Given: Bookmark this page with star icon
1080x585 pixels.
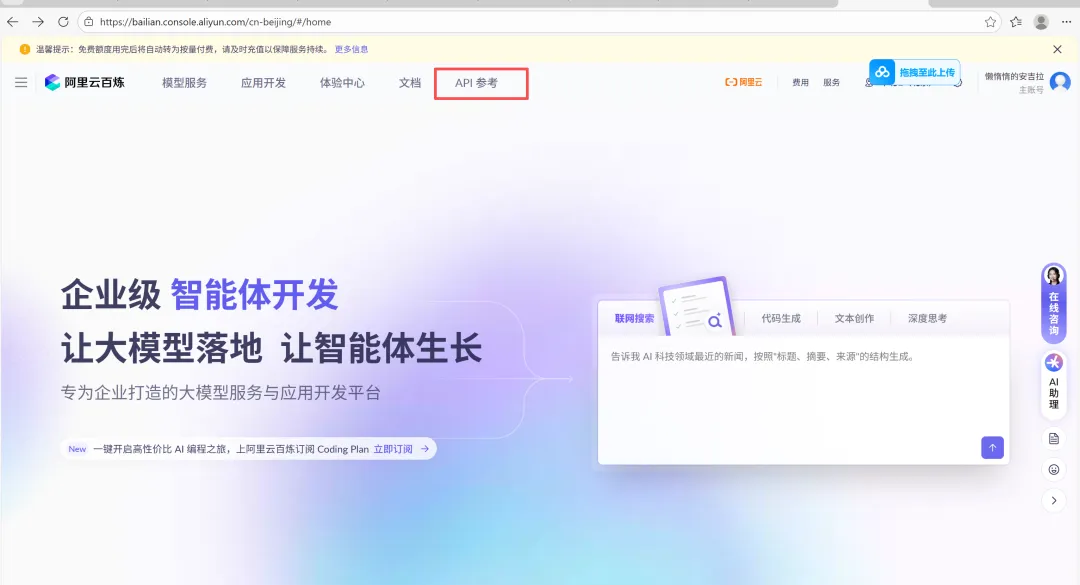Looking at the screenshot, I should (x=990, y=22).
